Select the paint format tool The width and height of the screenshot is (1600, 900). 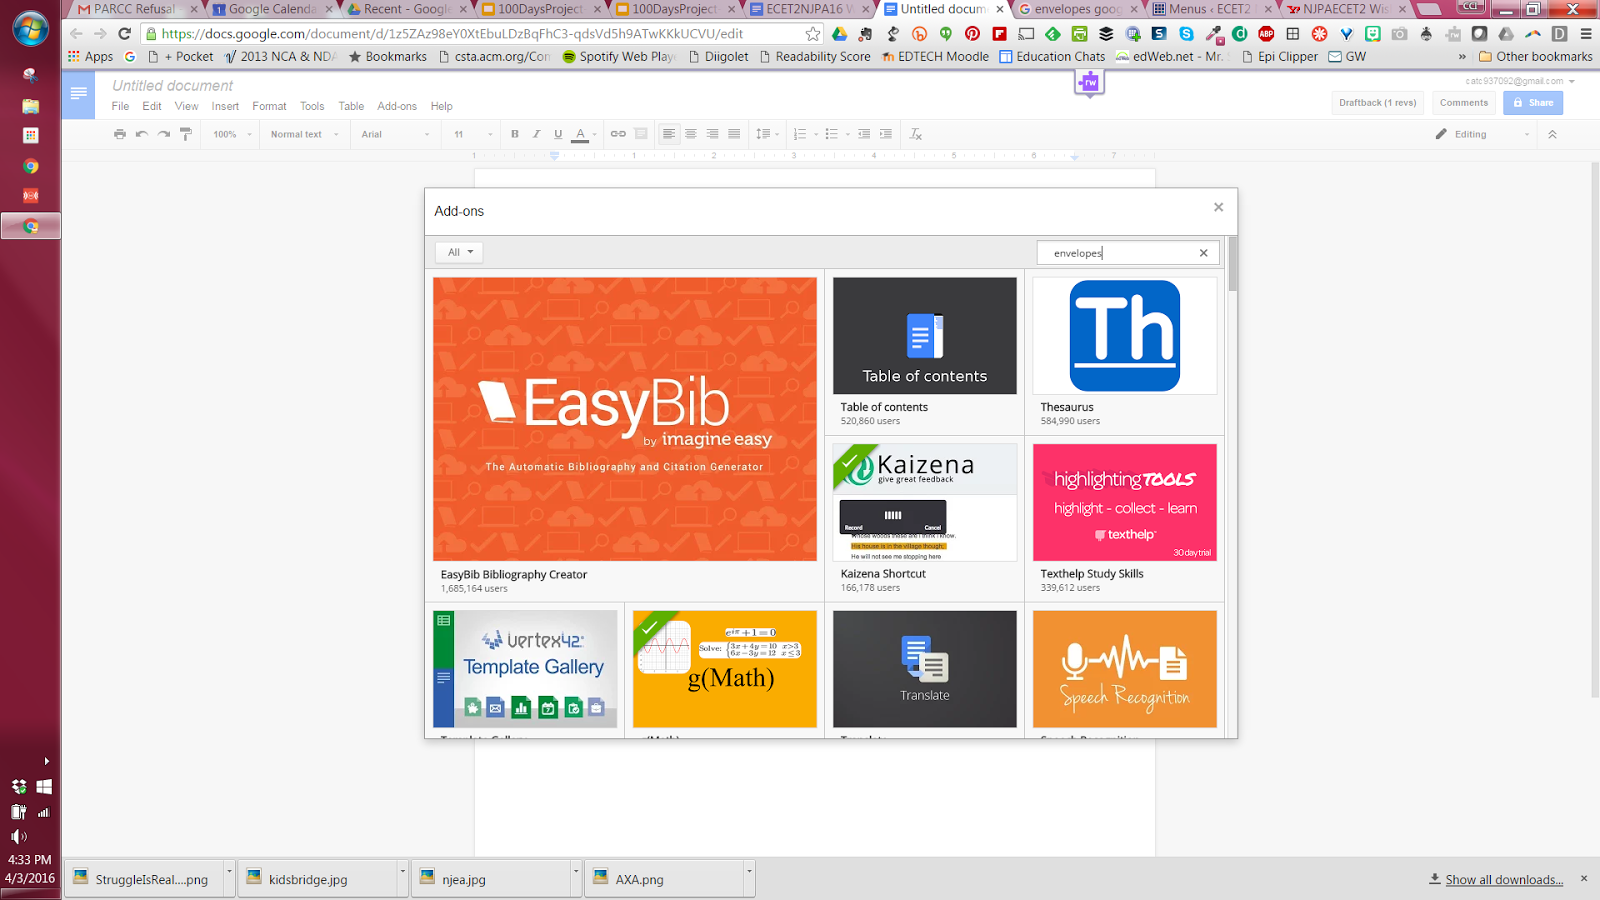point(186,134)
